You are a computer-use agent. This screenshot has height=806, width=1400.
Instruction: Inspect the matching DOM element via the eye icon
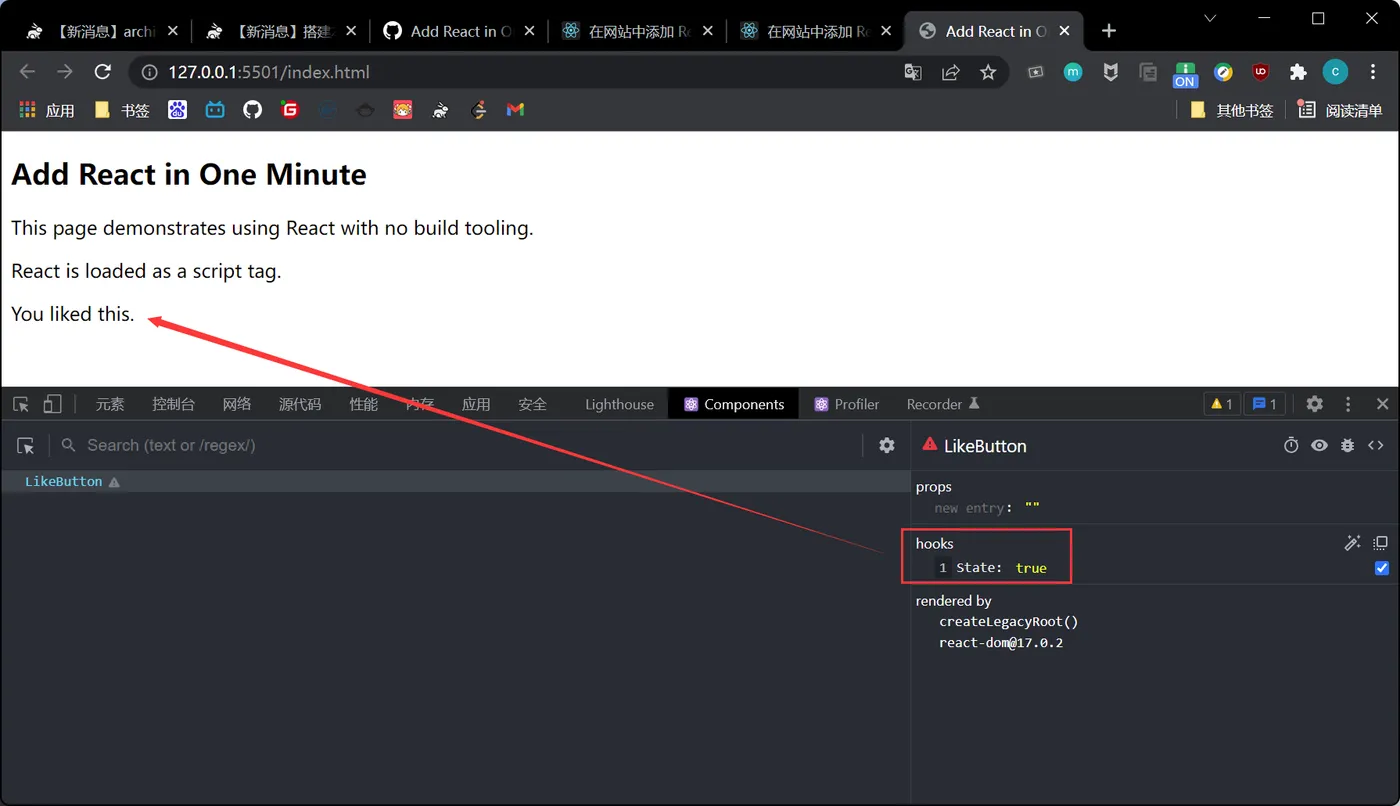point(1319,445)
